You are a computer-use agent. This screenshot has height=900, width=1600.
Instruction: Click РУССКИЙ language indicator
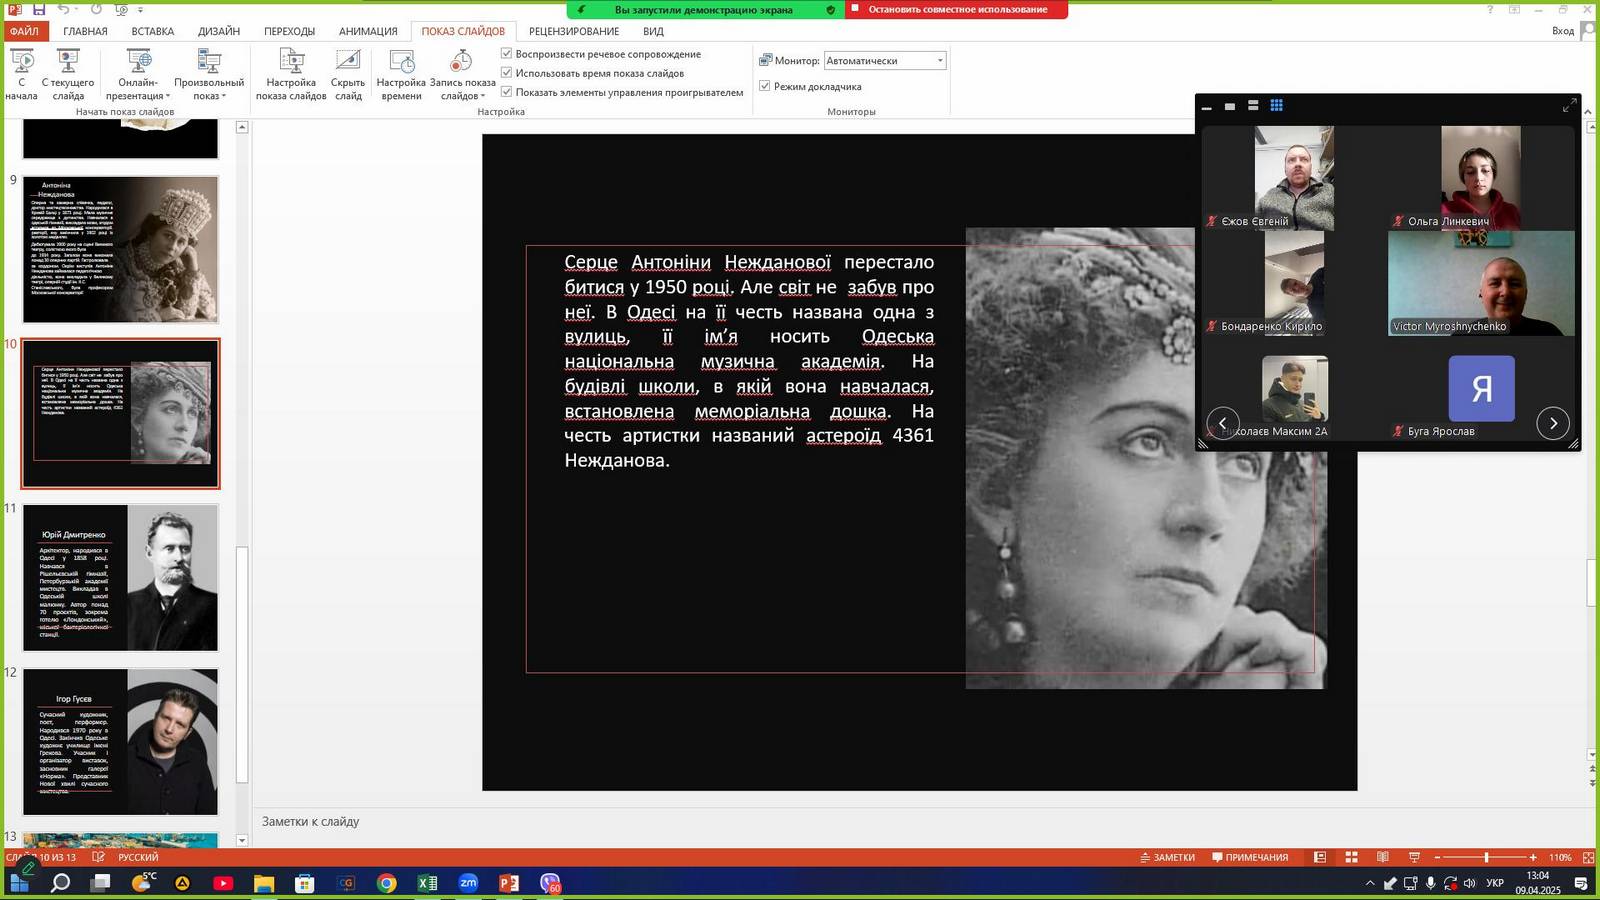coord(138,857)
